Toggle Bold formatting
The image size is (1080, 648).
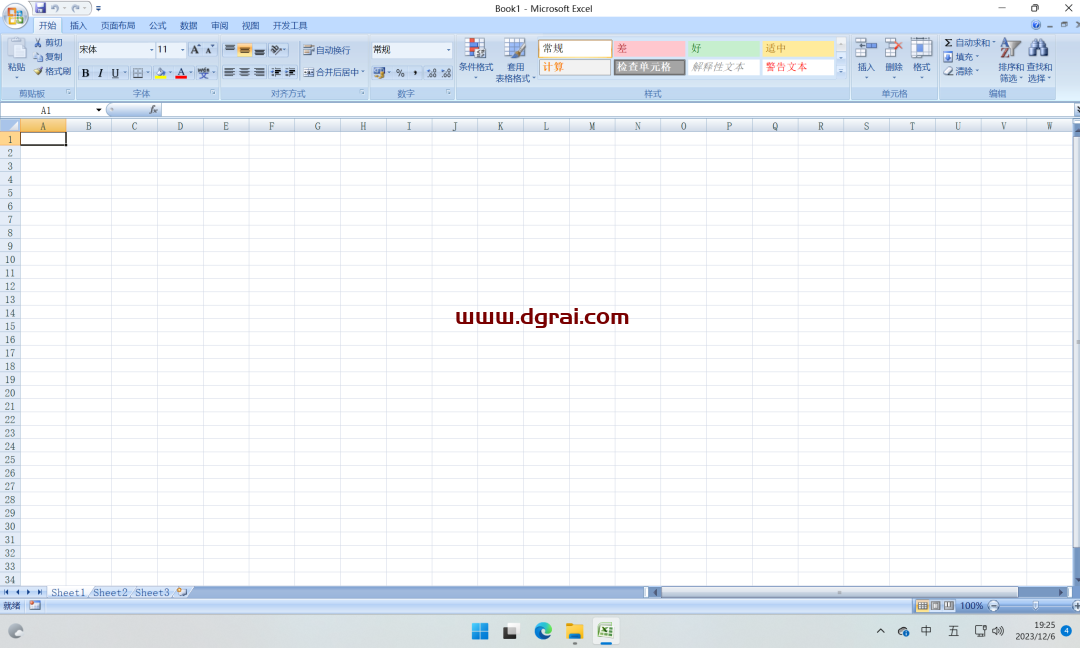point(85,73)
